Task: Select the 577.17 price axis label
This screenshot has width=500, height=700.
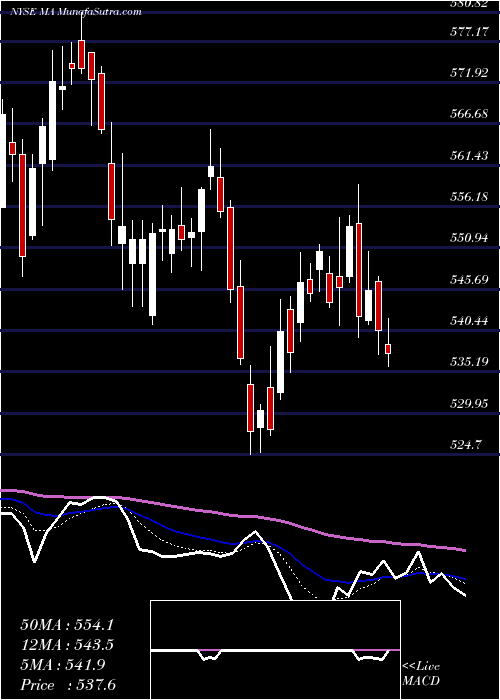Action: click(469, 32)
